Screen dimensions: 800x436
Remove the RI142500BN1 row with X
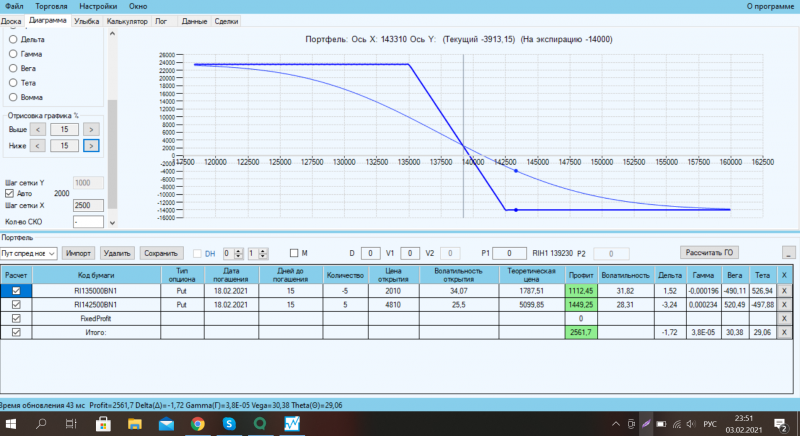tap(784, 304)
